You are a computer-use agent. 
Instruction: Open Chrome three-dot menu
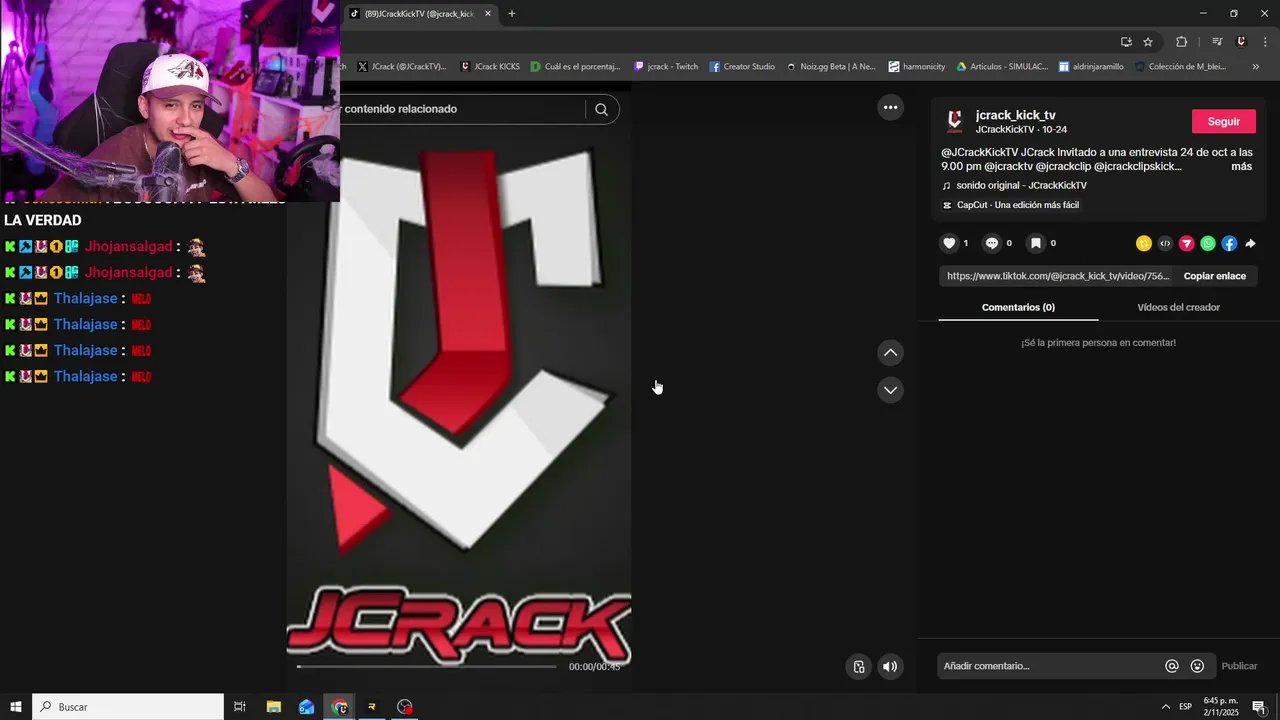coord(1265,42)
